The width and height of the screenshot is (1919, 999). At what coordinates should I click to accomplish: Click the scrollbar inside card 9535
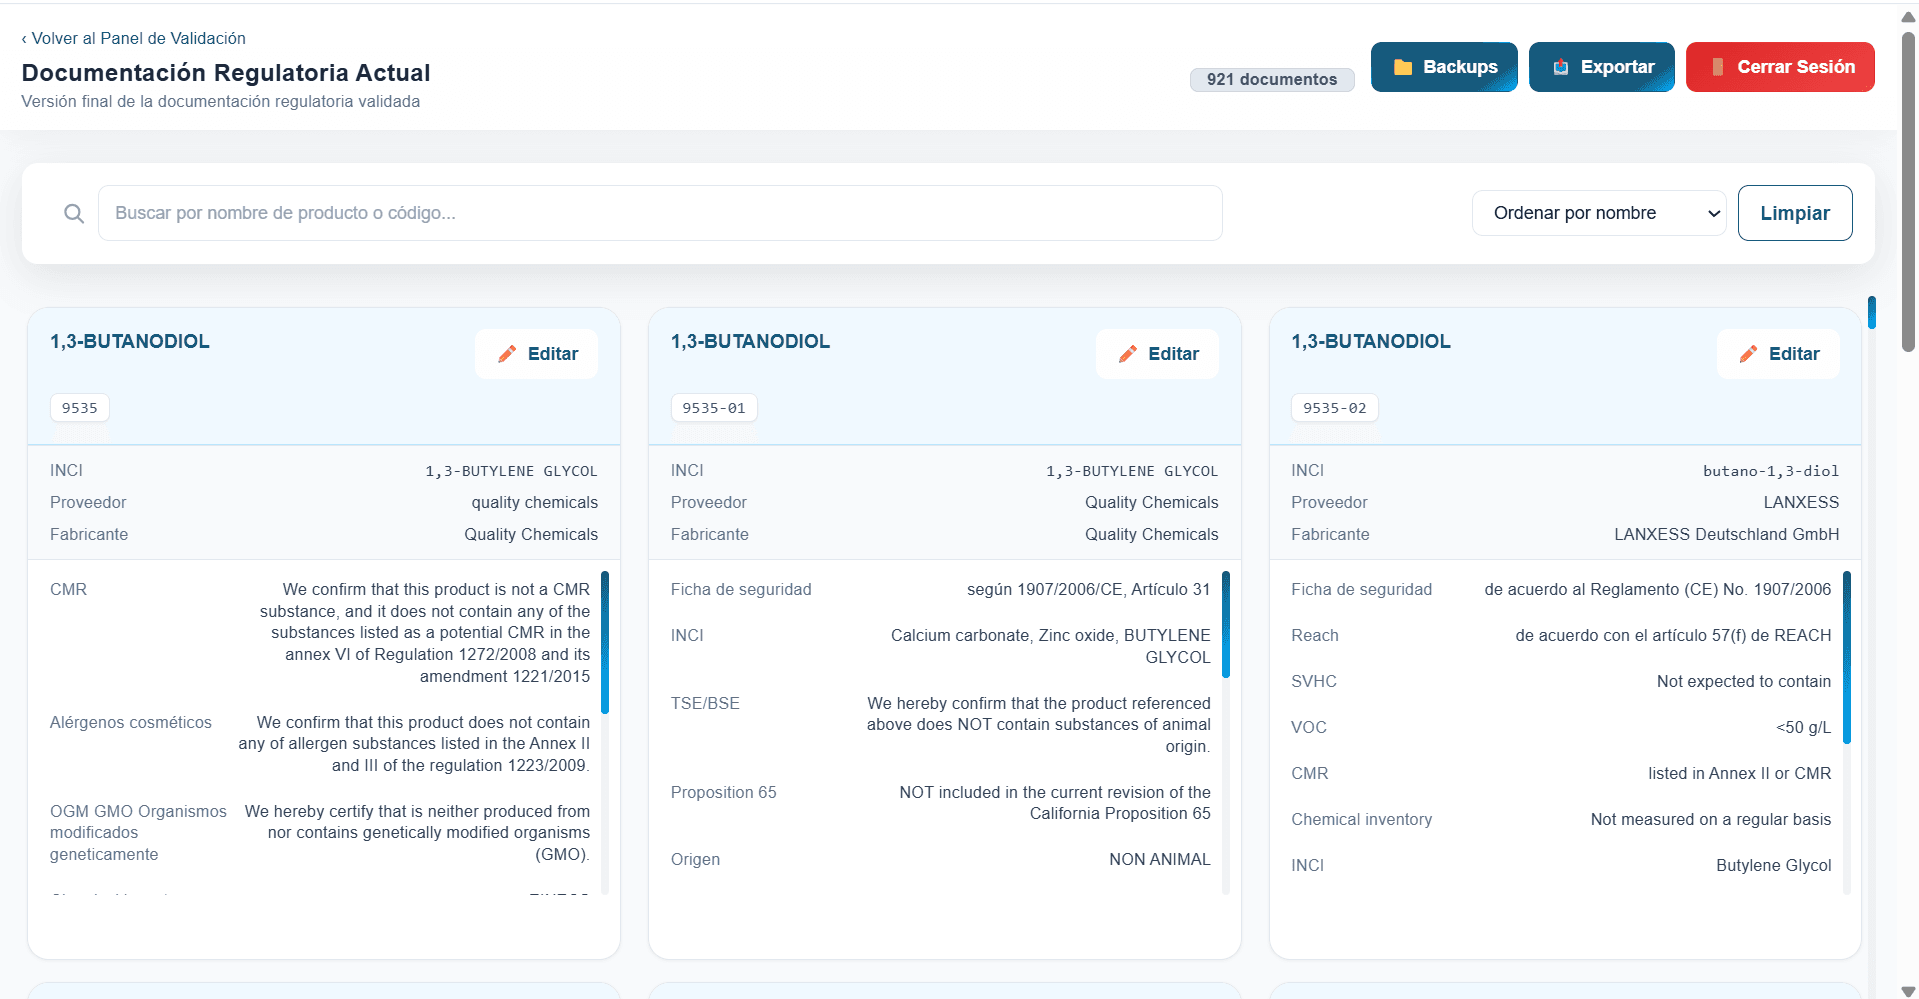tap(605, 641)
